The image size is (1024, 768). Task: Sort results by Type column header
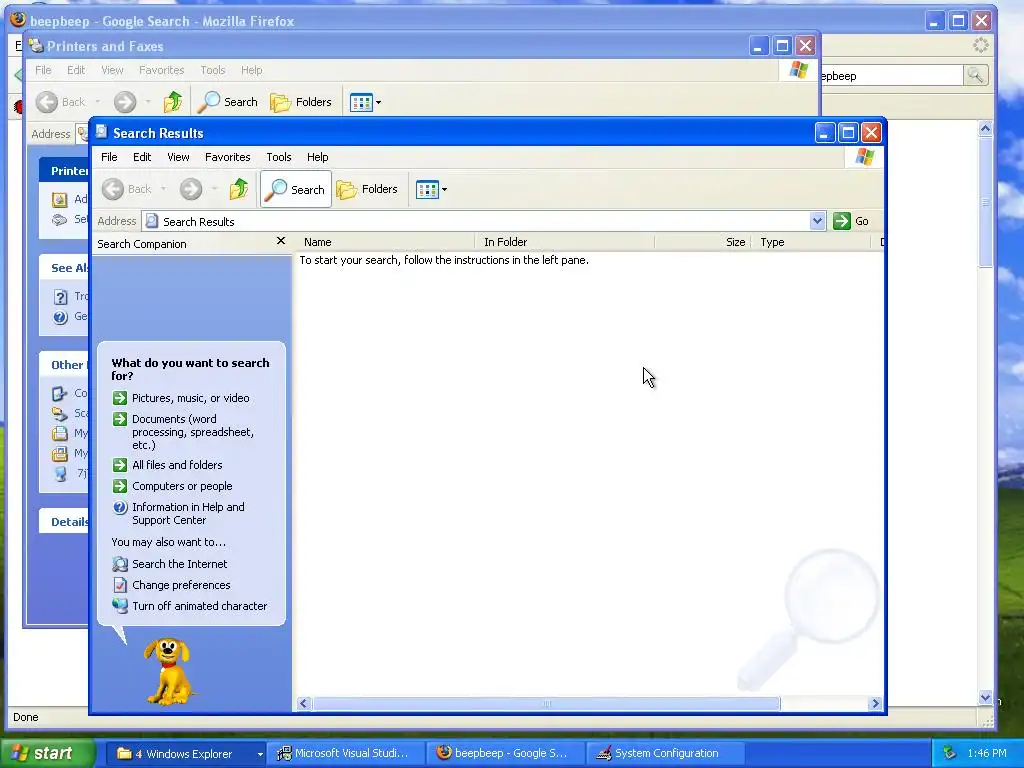(811, 242)
